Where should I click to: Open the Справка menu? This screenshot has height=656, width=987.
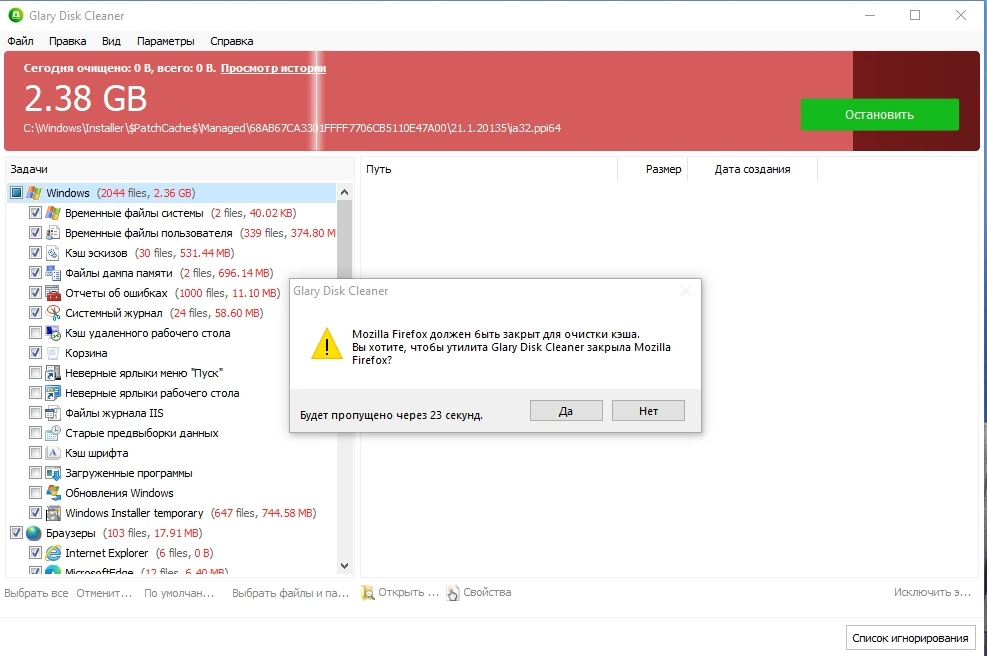tap(232, 41)
